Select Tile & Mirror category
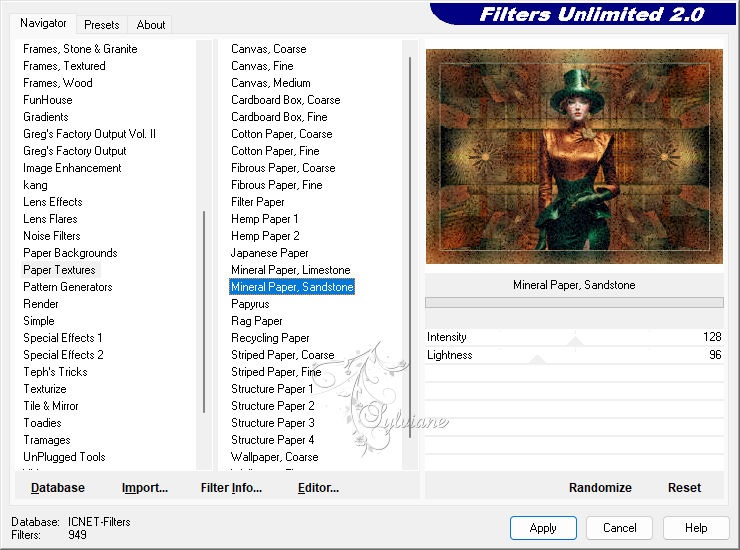The width and height of the screenshot is (740, 550). [51, 406]
